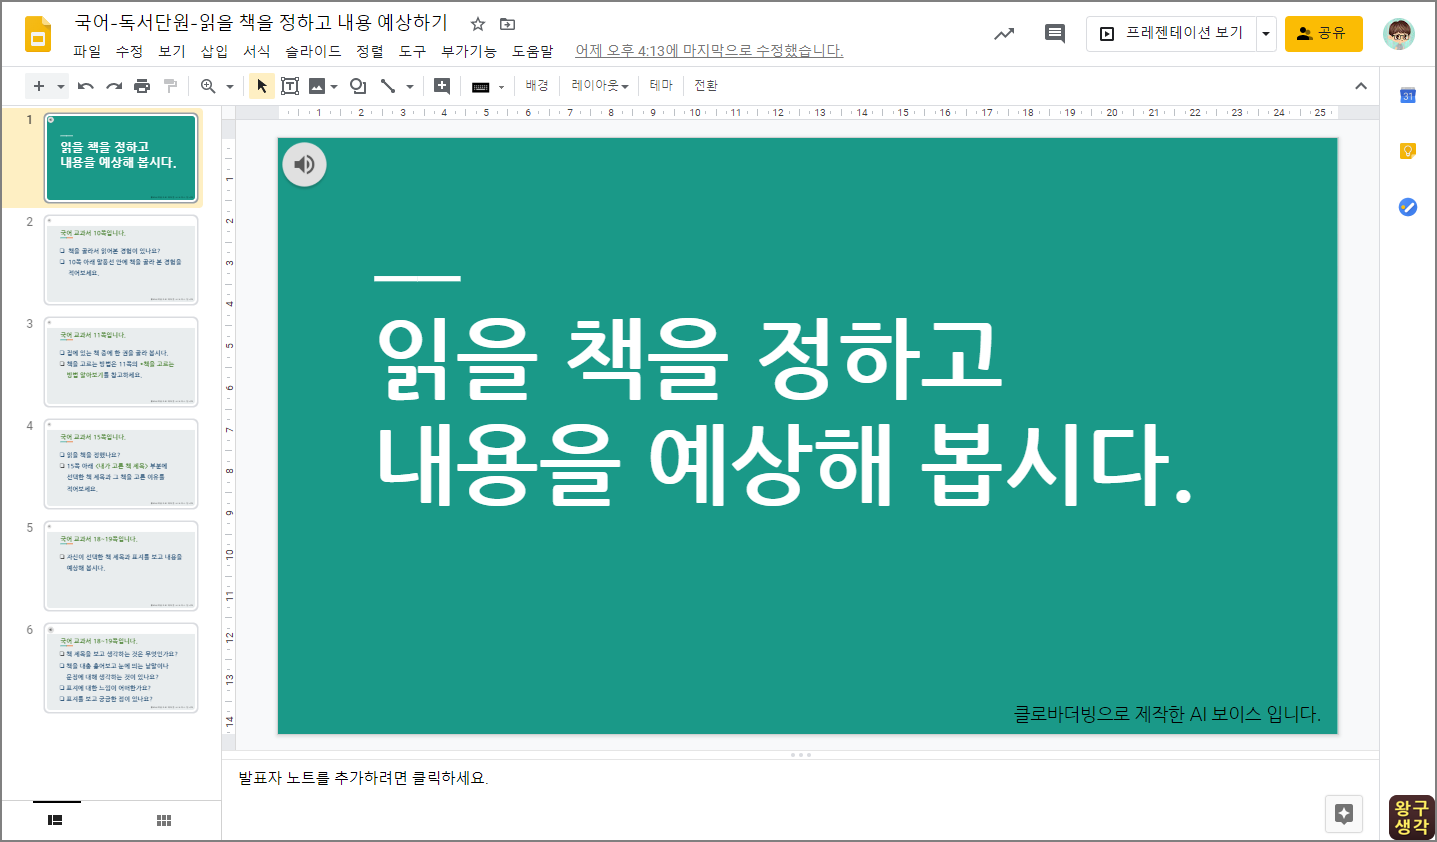Start the 프레젠테이션 보기 presentation

coord(1171,33)
